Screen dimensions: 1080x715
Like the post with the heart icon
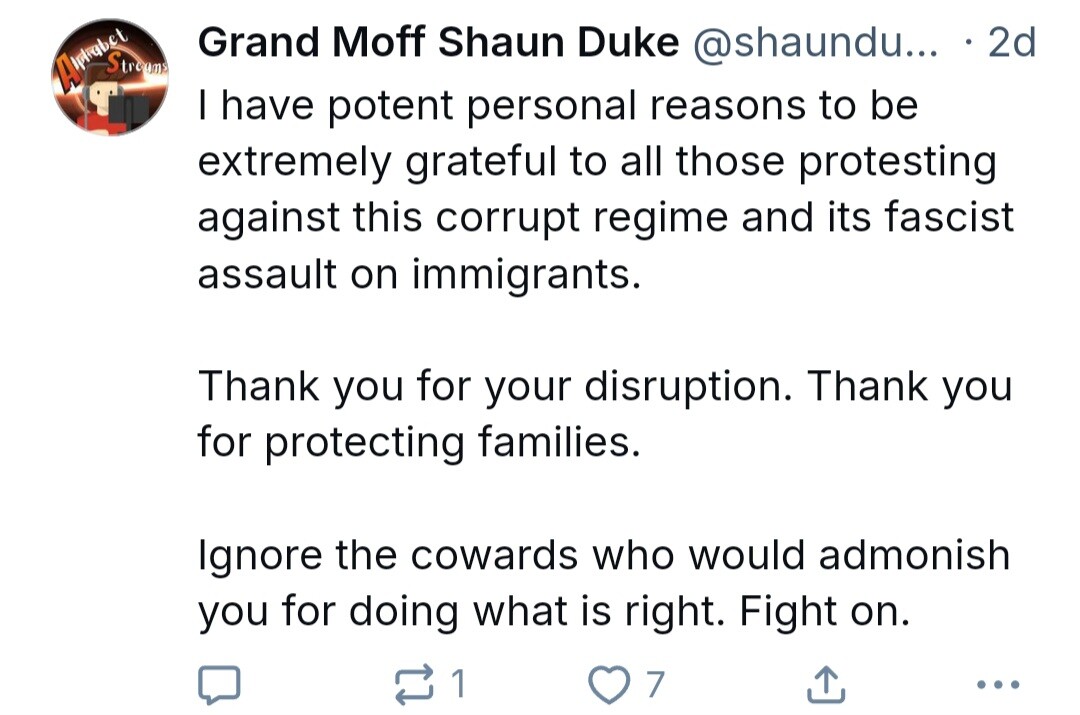click(609, 684)
